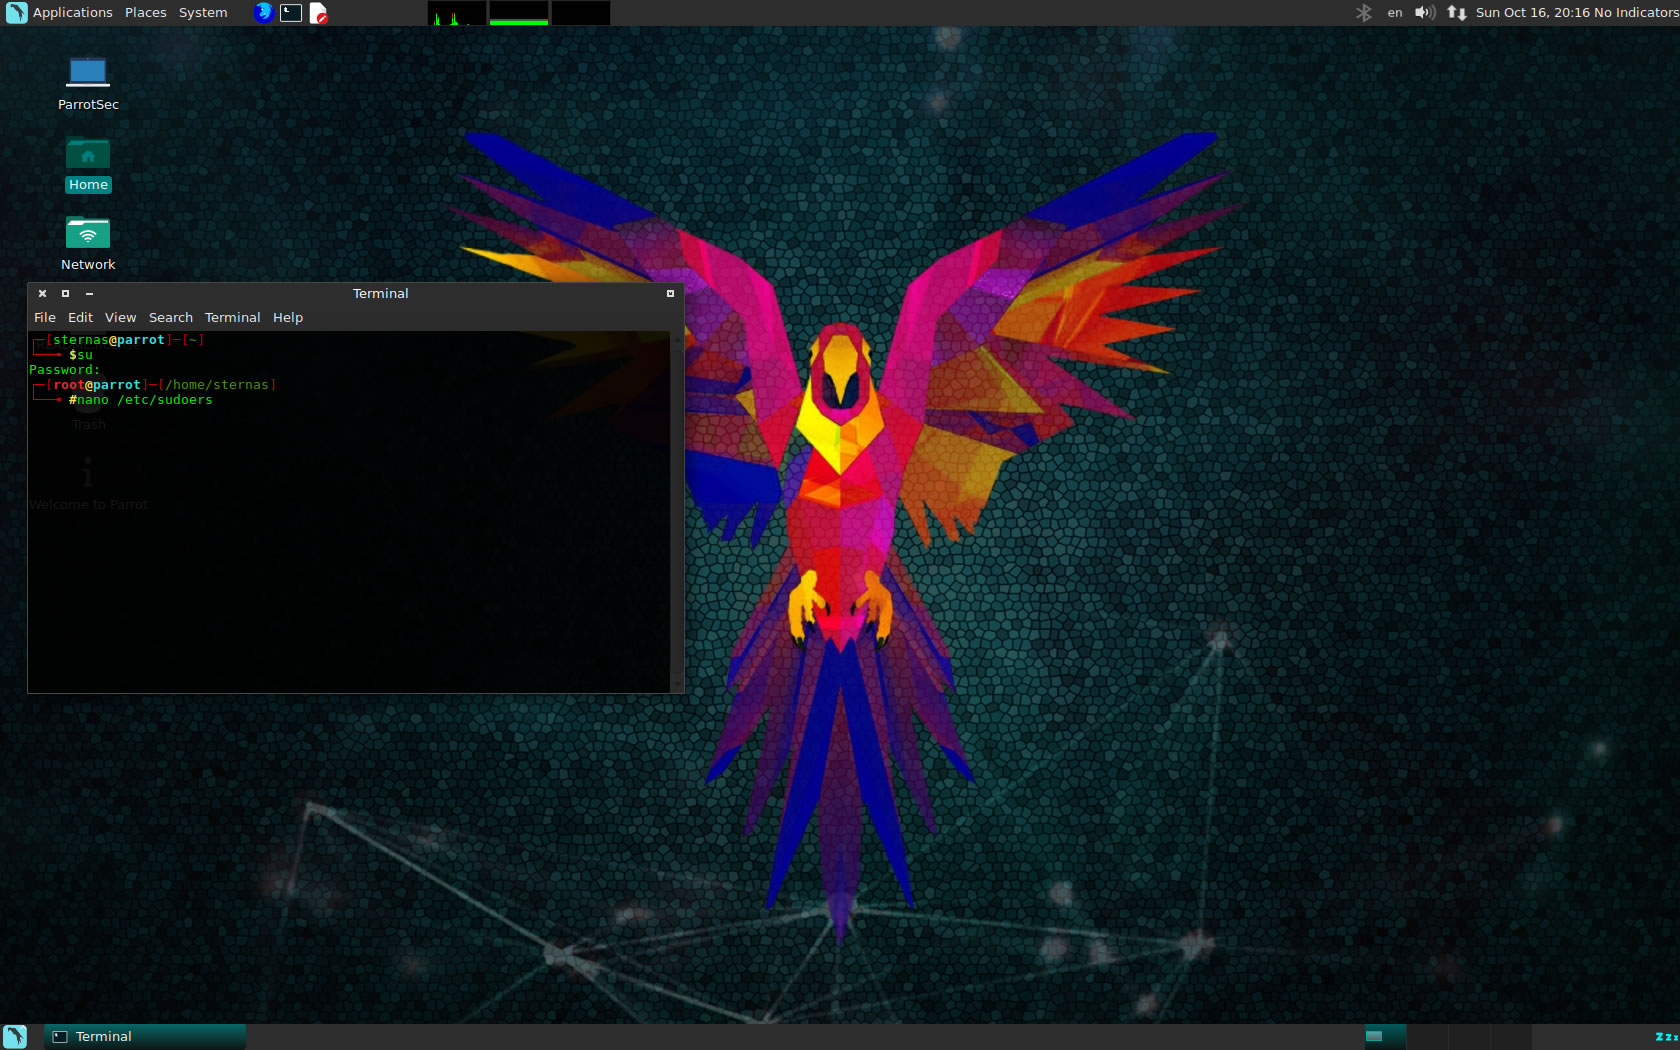Open the volume speaker control
The height and width of the screenshot is (1050, 1680).
coord(1425,12)
